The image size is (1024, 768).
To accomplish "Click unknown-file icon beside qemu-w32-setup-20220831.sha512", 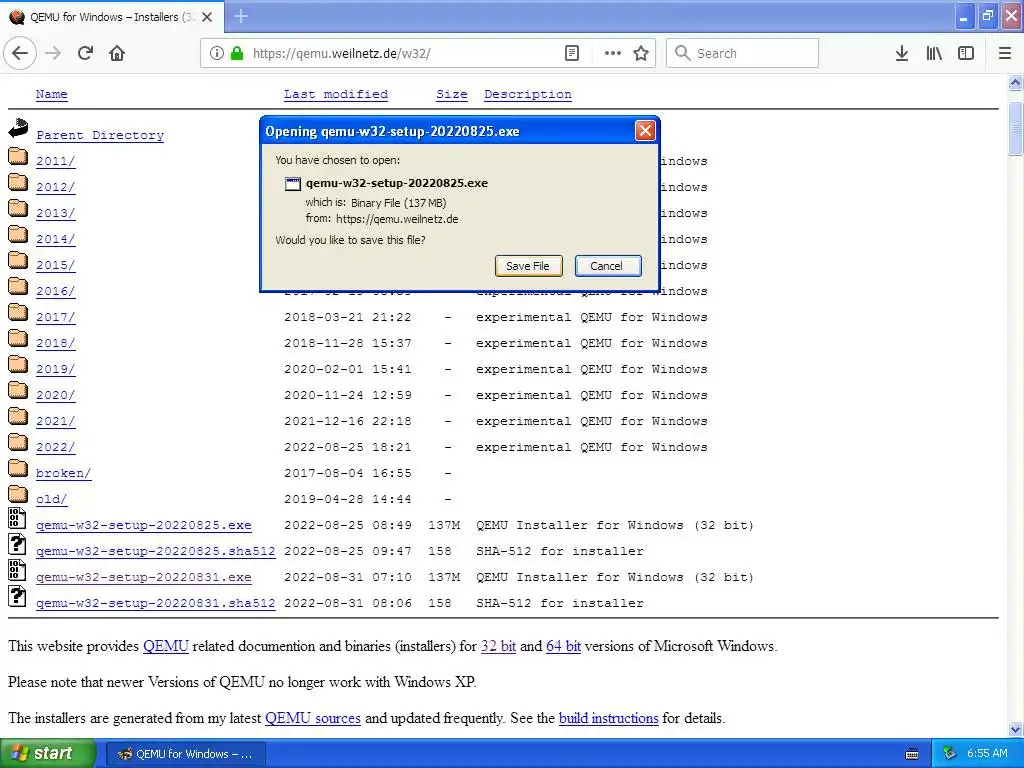I will [17, 596].
